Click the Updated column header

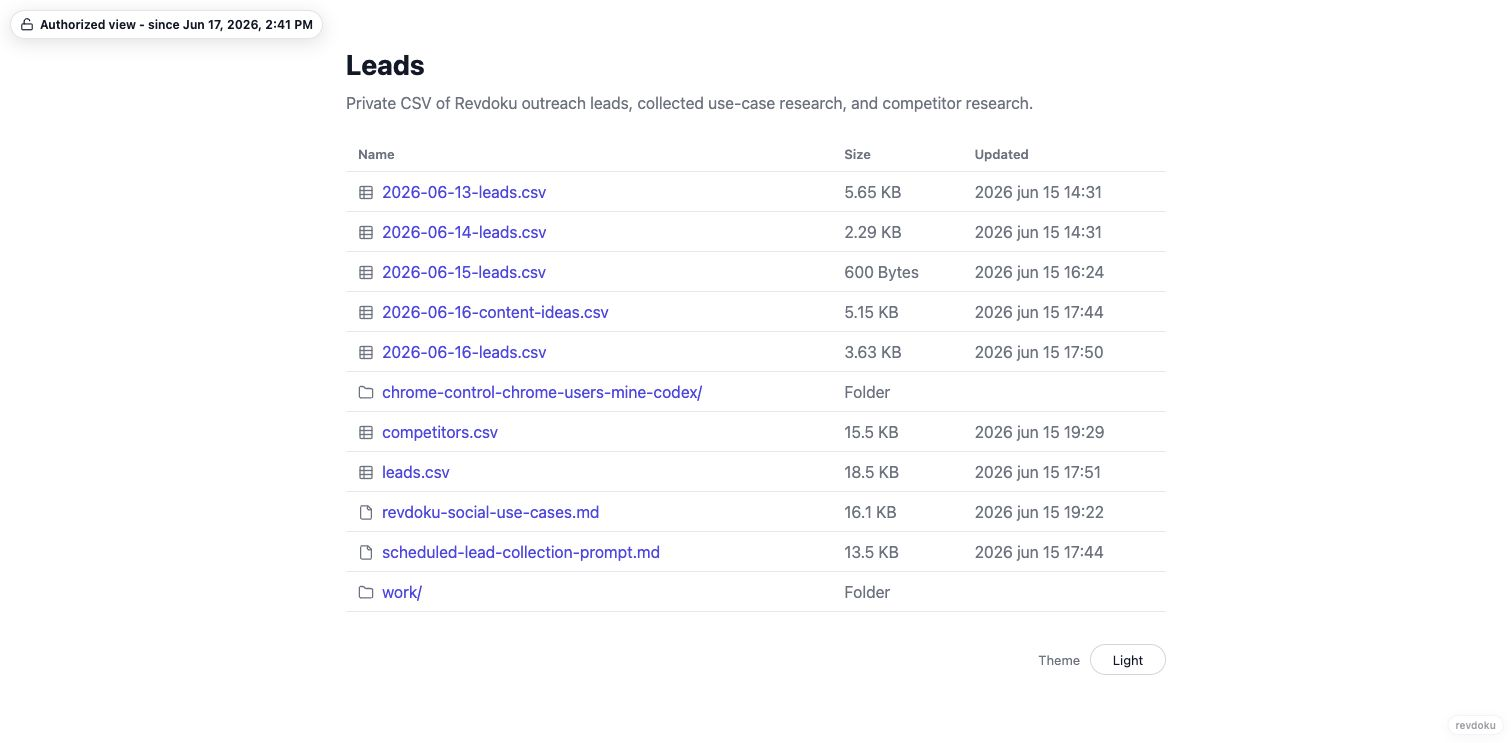coord(1001,154)
